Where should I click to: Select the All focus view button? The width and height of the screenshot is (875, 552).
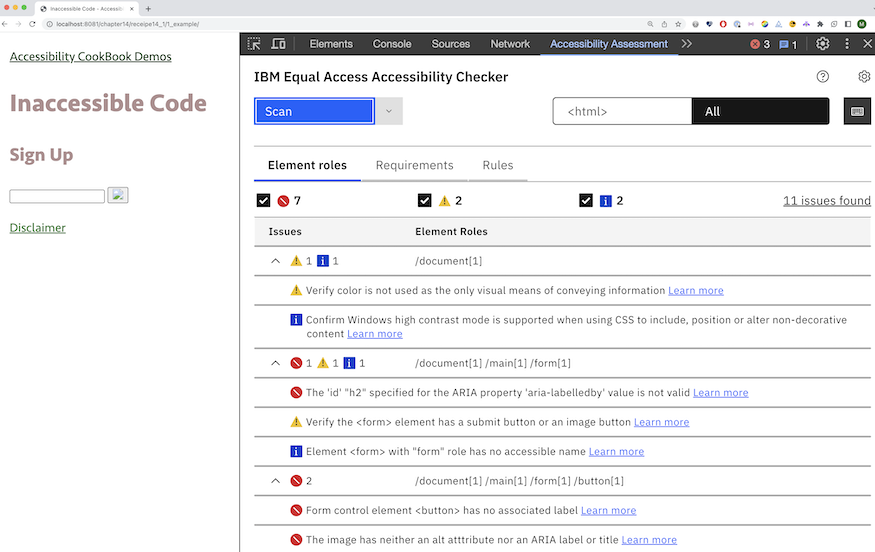pyautogui.click(x=761, y=111)
